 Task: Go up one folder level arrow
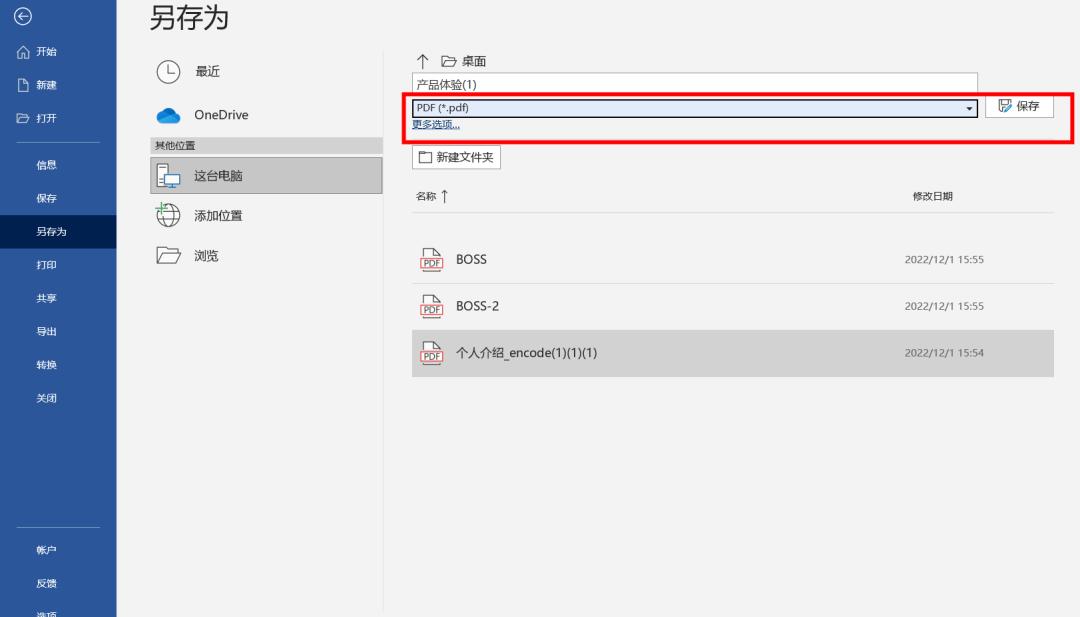click(x=423, y=61)
